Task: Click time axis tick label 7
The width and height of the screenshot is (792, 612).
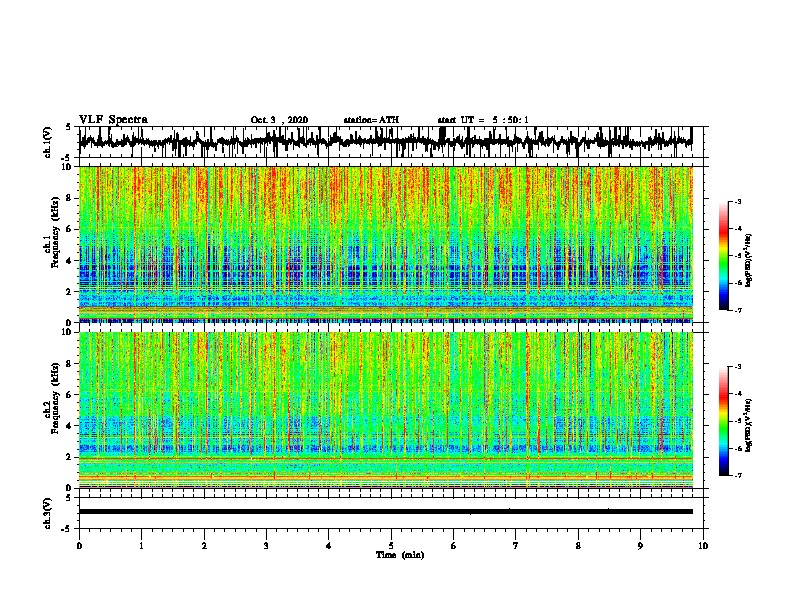Action: 516,546
